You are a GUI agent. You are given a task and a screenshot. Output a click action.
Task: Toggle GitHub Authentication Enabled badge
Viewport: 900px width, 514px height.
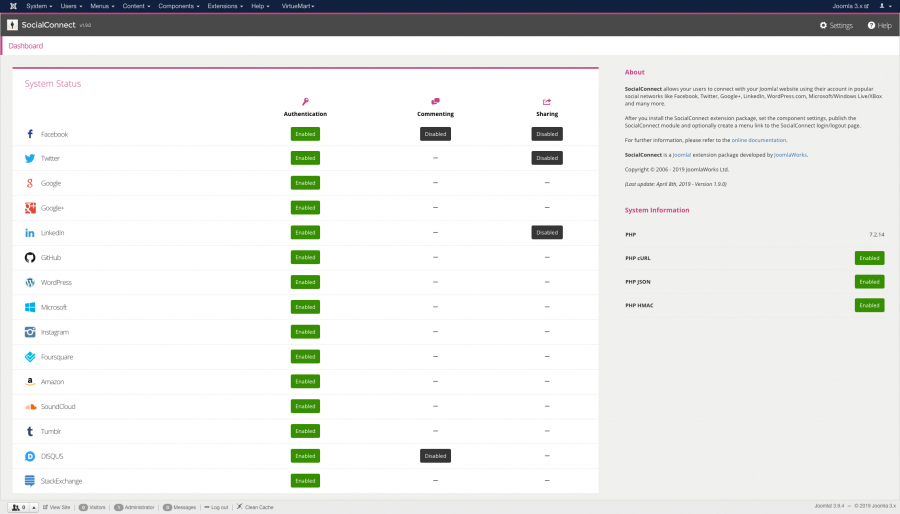(305, 257)
